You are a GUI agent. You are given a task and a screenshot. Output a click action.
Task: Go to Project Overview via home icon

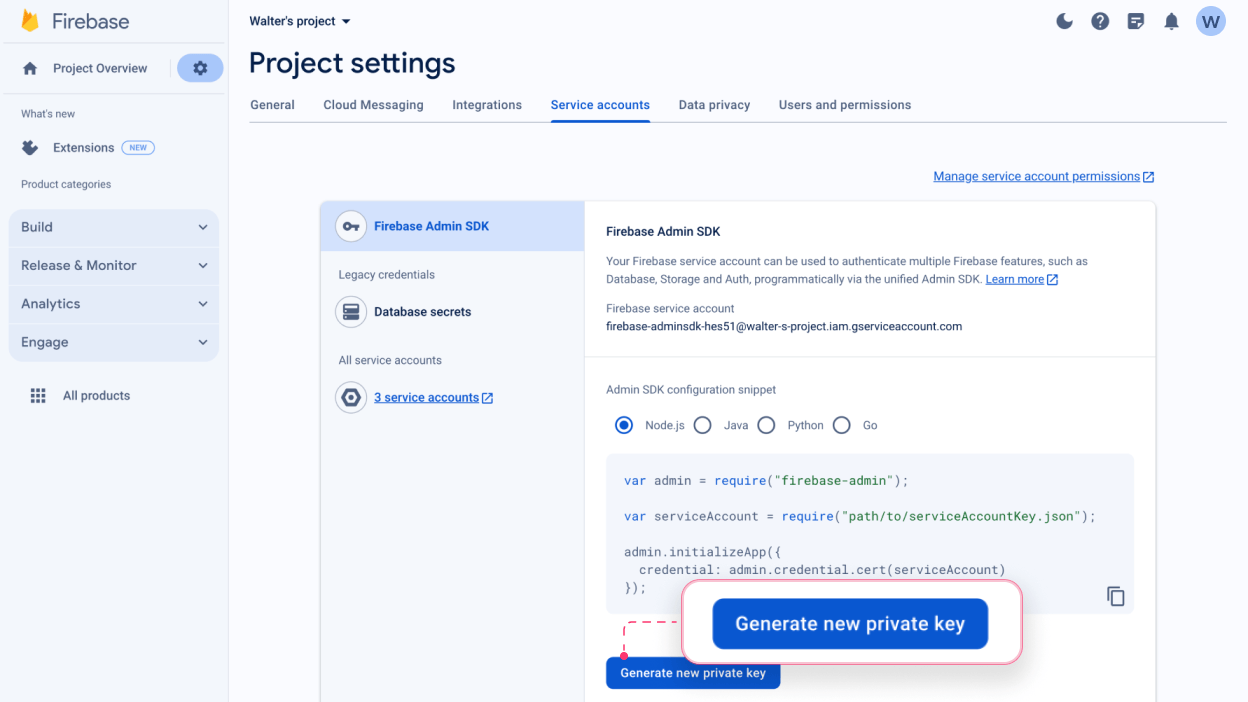[x=30, y=68]
